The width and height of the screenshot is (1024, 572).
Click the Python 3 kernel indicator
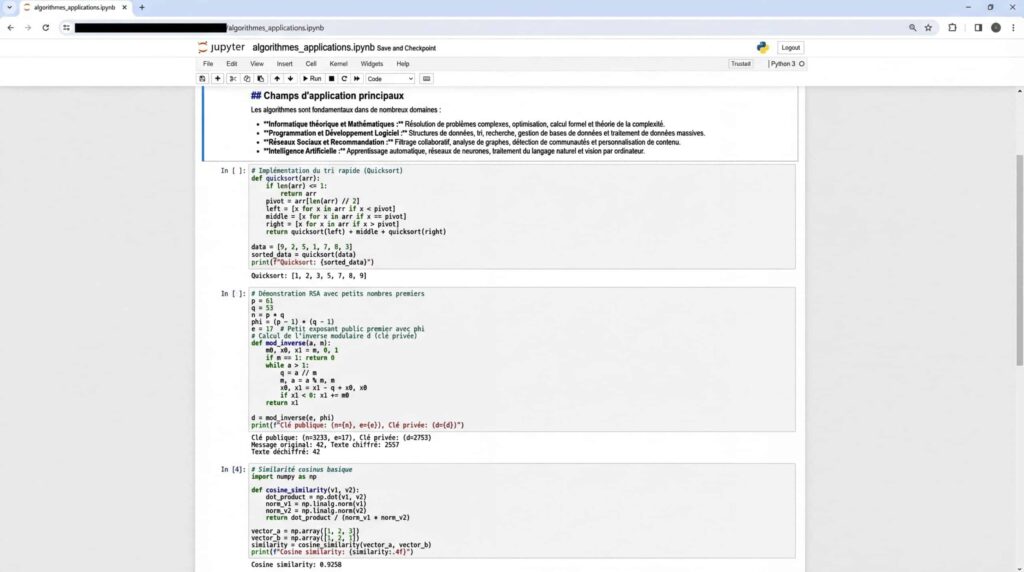pos(783,64)
